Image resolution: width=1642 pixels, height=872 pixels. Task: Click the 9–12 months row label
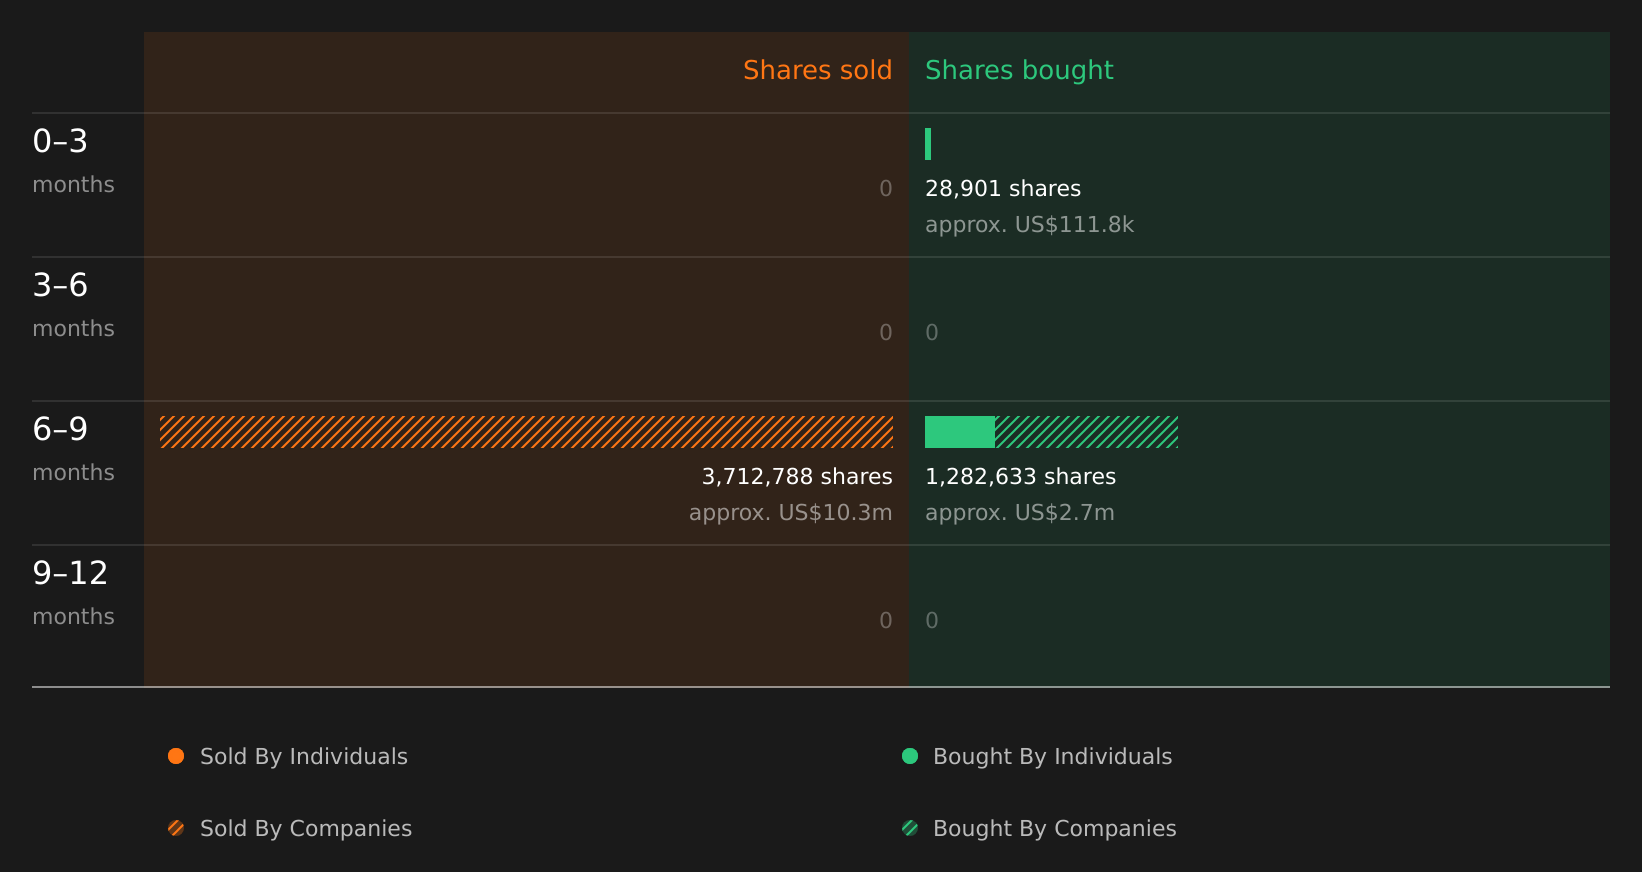[x=73, y=593]
